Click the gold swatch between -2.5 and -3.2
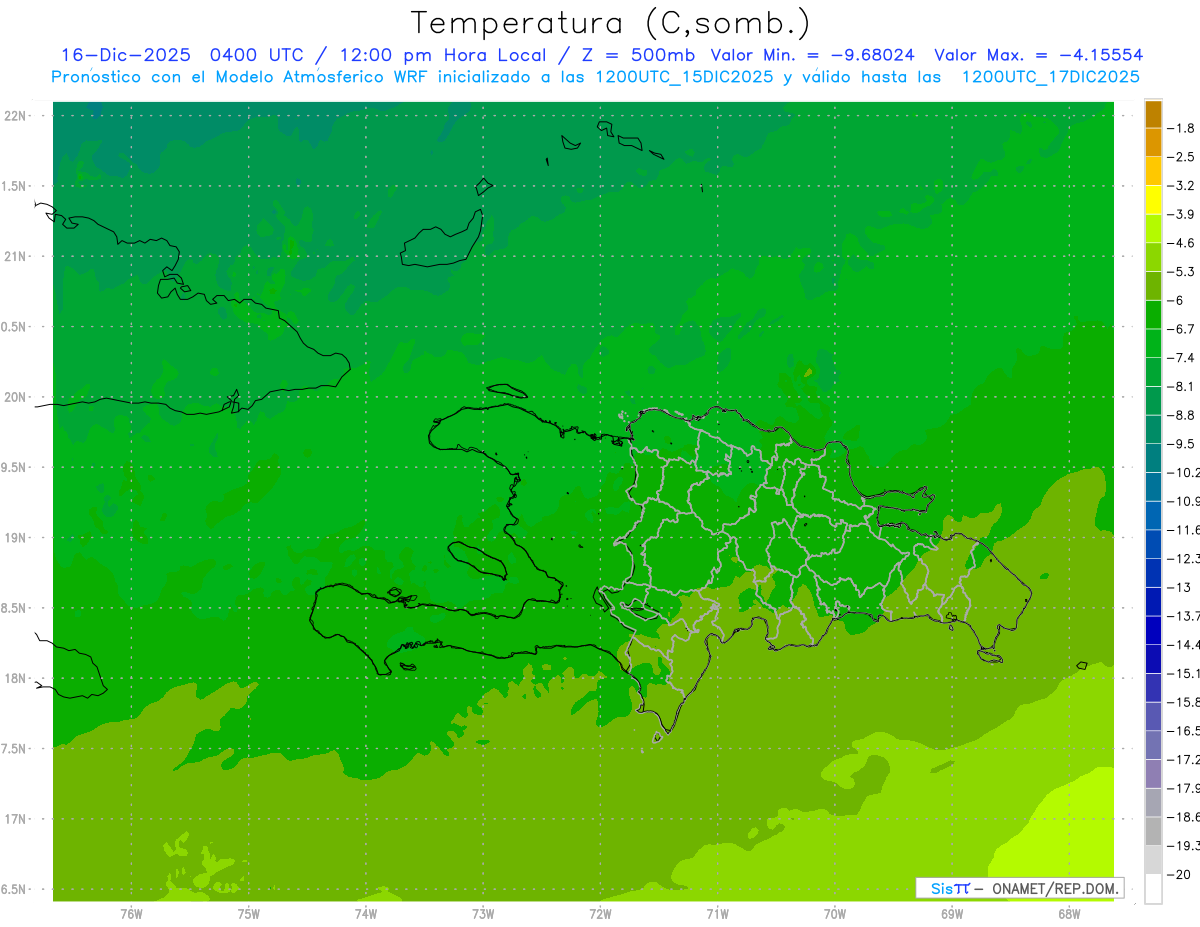Screen dimensions: 1200x927 [1153, 171]
